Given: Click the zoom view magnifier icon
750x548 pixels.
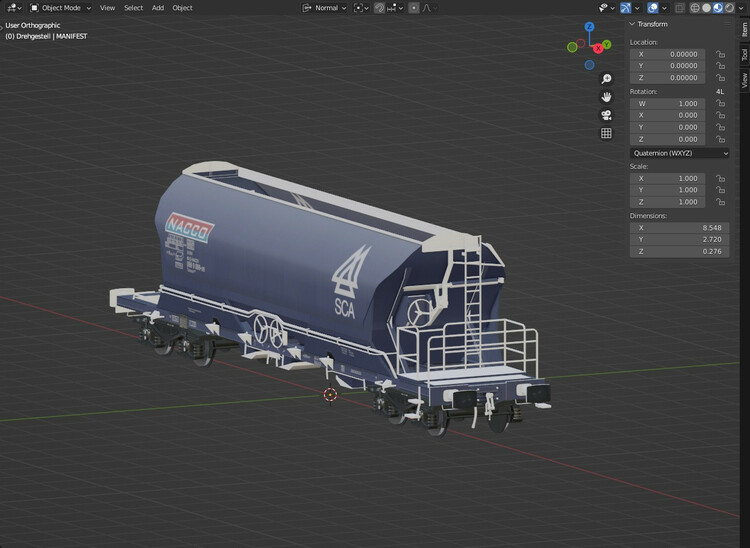Looking at the screenshot, I should [x=606, y=79].
